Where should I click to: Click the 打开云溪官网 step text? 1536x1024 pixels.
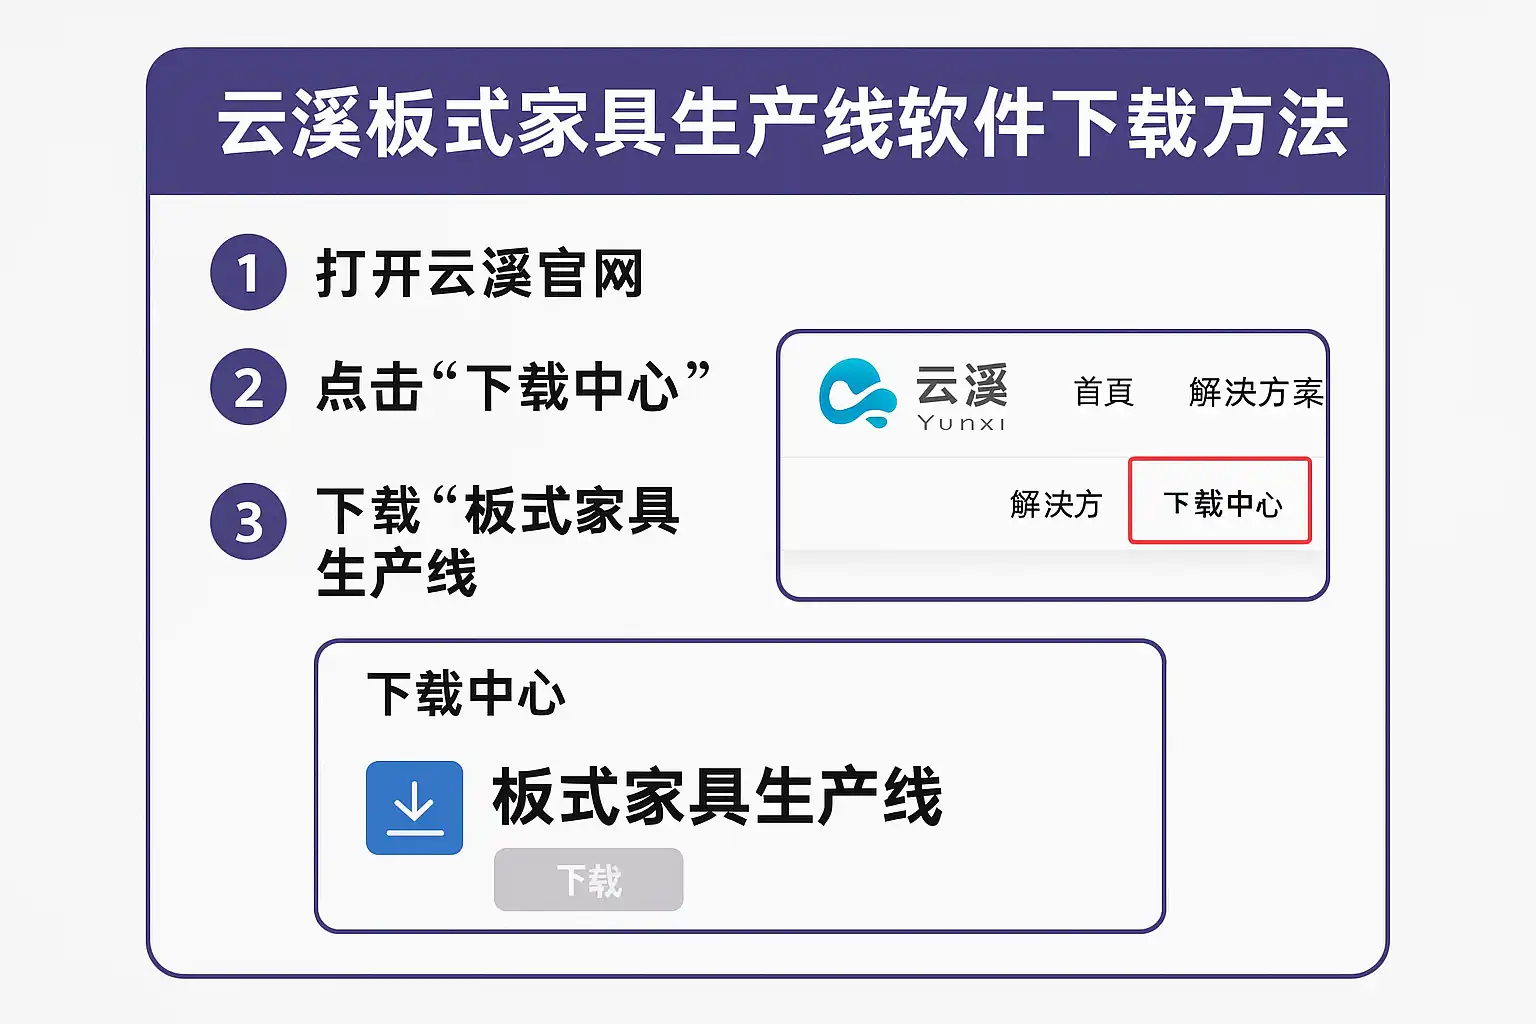[x=479, y=274]
